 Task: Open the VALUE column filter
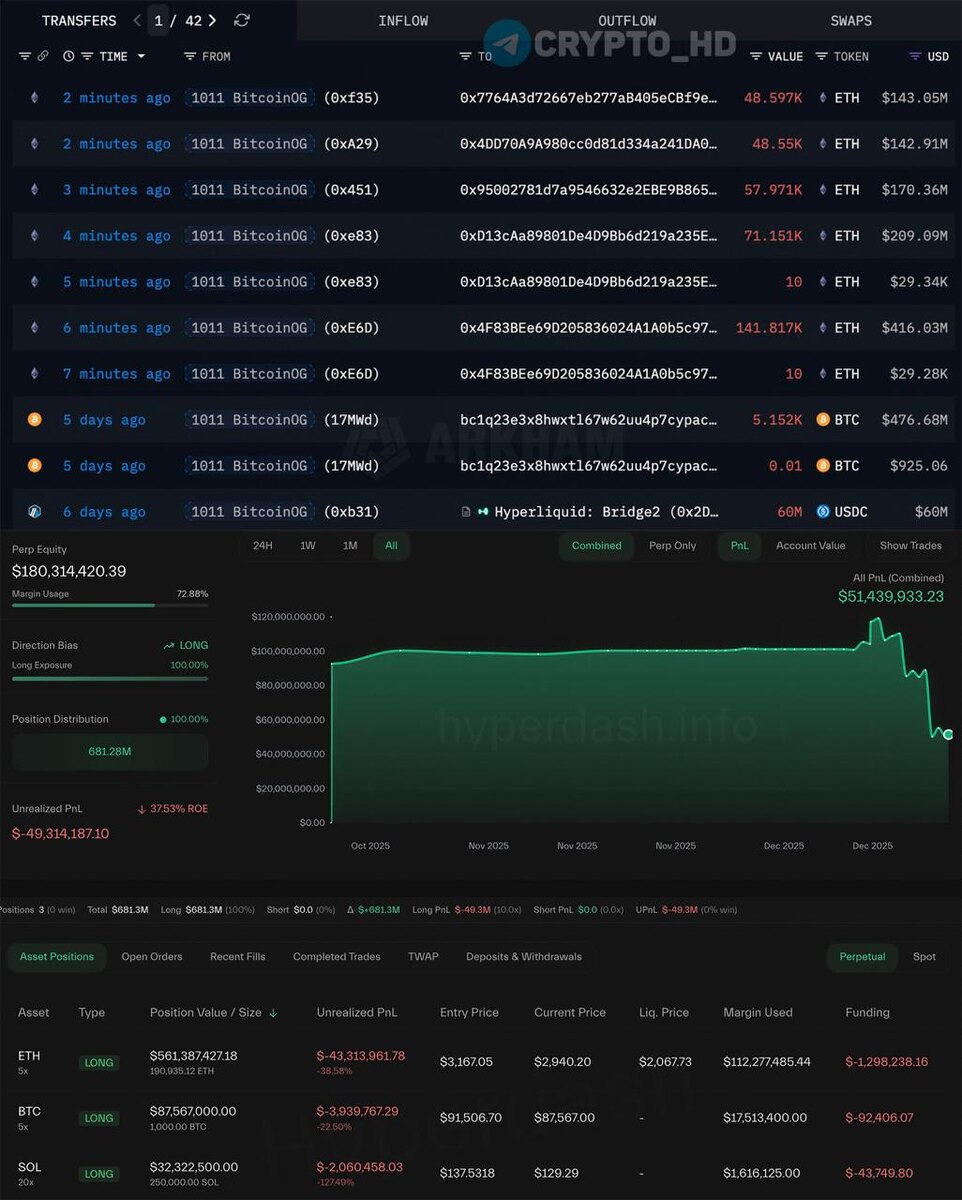[x=756, y=56]
